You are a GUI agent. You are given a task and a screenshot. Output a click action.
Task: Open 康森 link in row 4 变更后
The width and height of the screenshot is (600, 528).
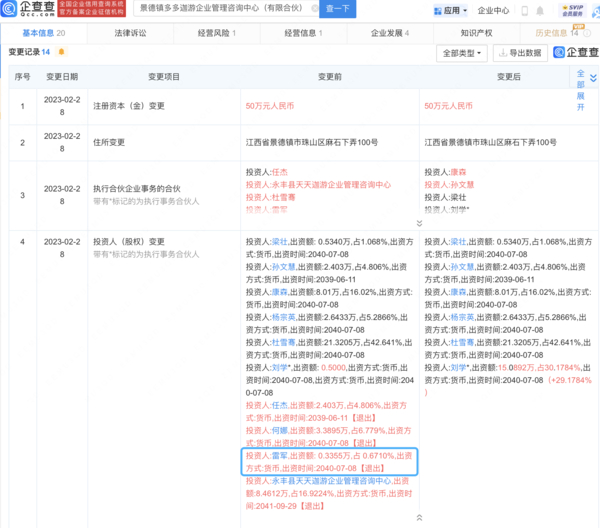point(458,292)
